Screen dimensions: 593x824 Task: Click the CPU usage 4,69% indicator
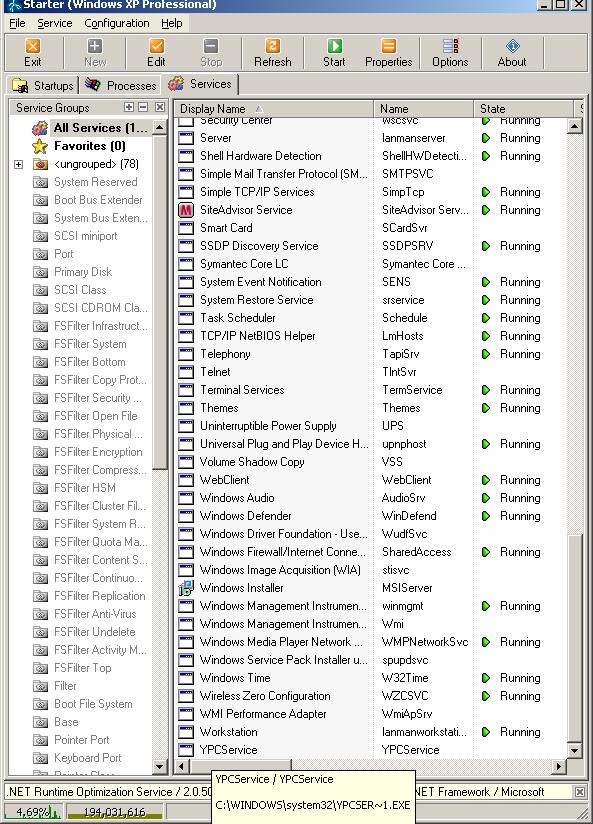[34, 812]
